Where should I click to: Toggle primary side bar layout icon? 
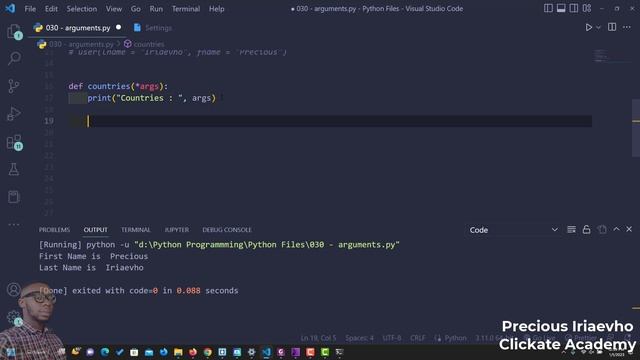pyautogui.click(x=548, y=8)
